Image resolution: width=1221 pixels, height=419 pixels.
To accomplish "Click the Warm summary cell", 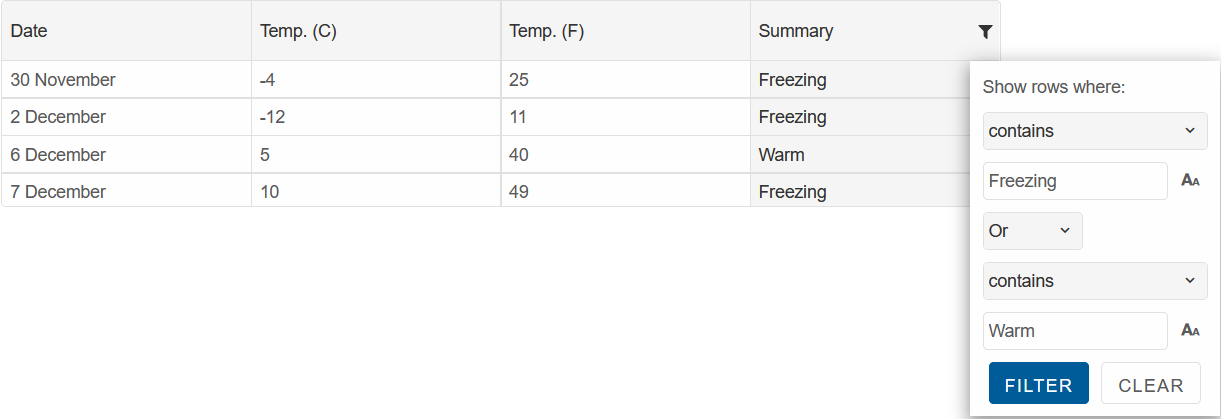I will 860,155.
